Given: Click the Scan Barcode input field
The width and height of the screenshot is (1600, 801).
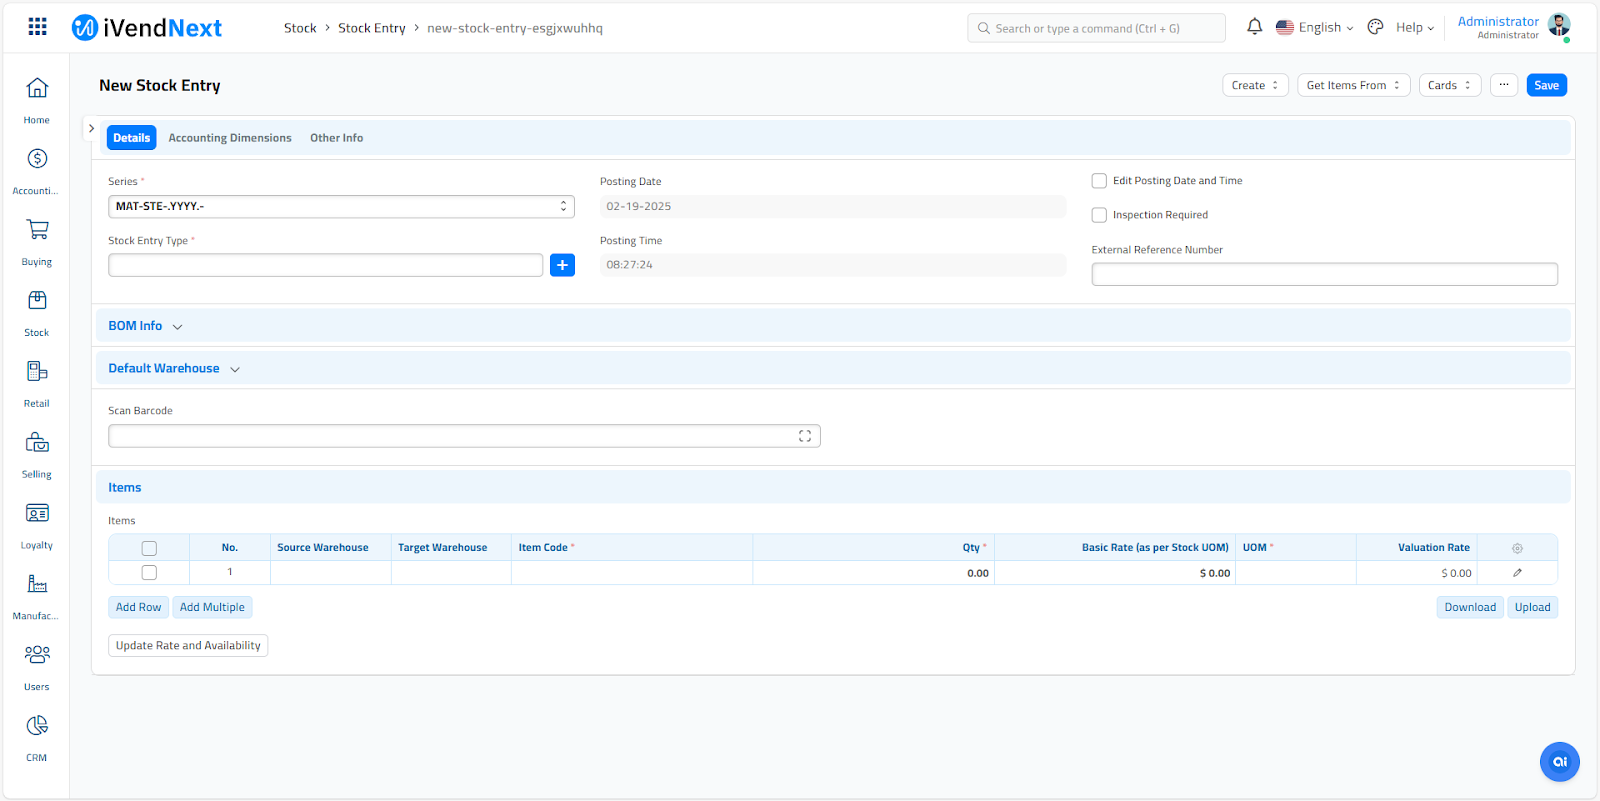Looking at the screenshot, I should point(450,436).
